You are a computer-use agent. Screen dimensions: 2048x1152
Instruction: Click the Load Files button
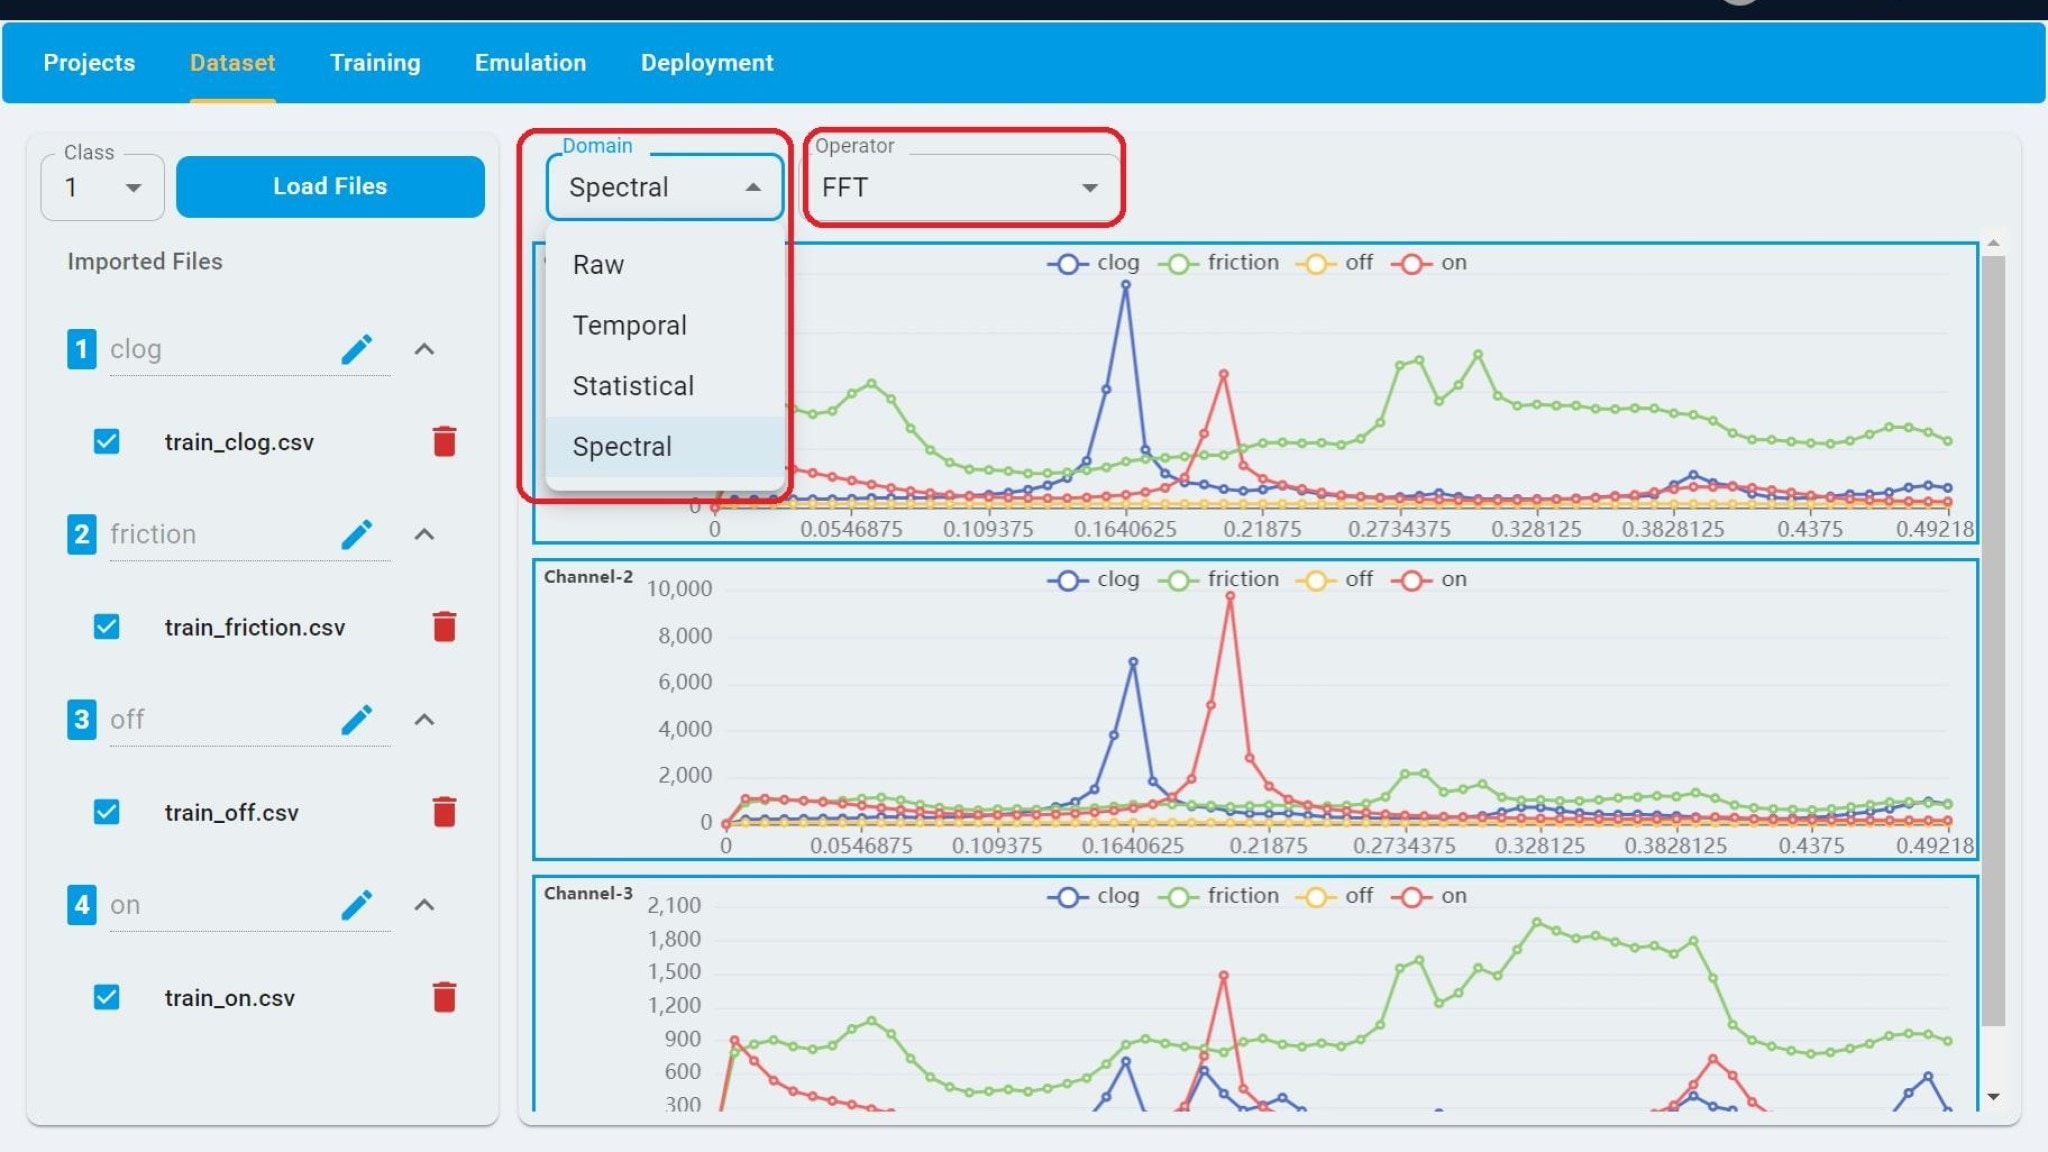coord(330,186)
